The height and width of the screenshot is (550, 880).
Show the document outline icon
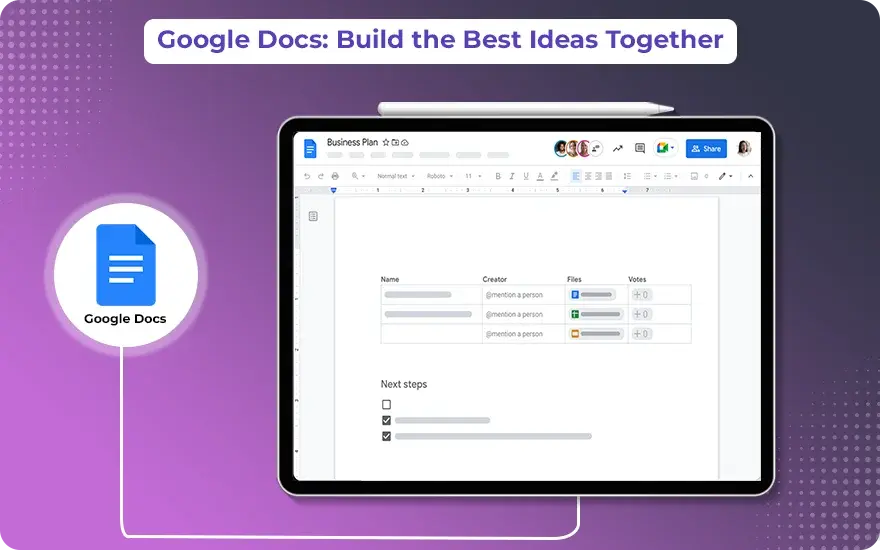[313, 216]
